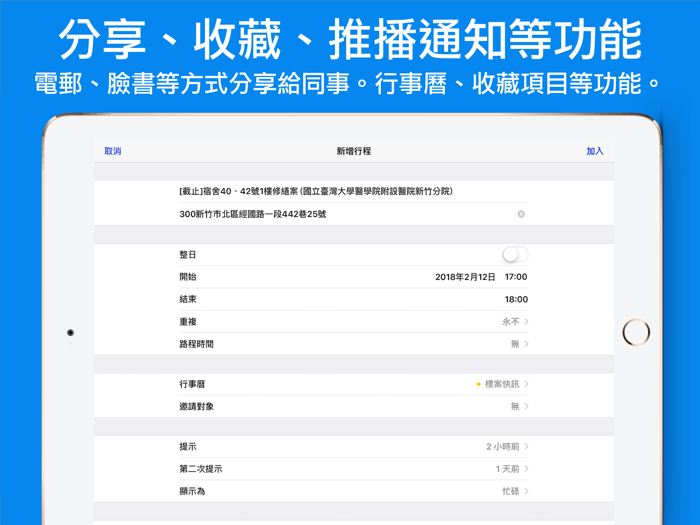Open the 重複 repeat option 永不

pyautogui.click(x=354, y=321)
